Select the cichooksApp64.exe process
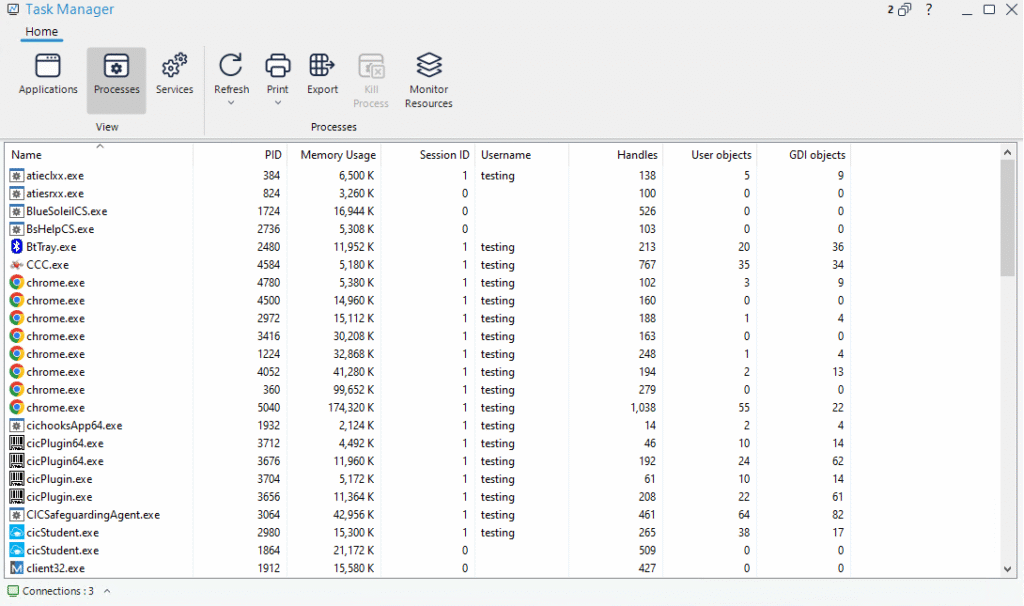The image size is (1024, 606). [428, 425]
